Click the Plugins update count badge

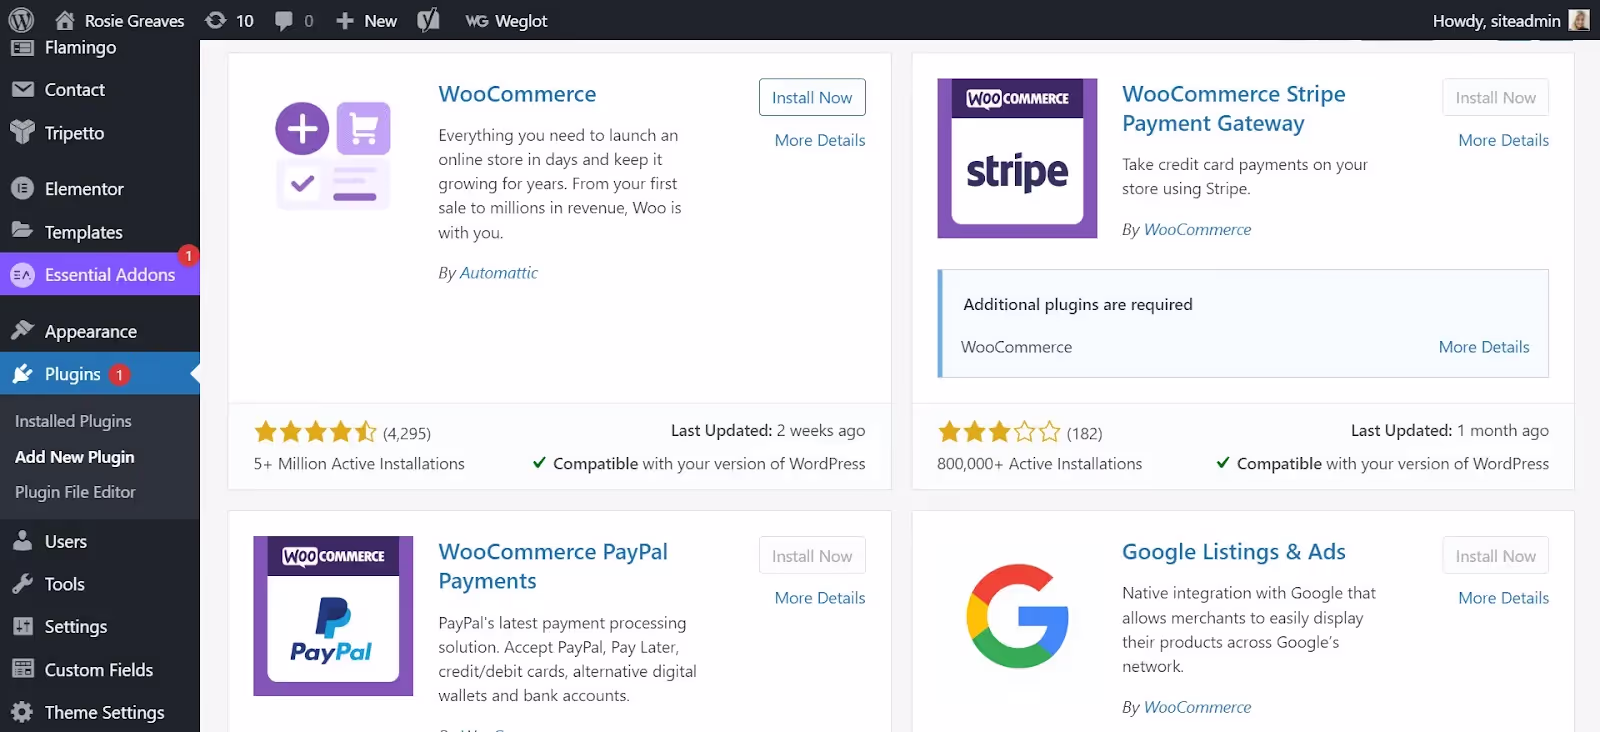119,374
